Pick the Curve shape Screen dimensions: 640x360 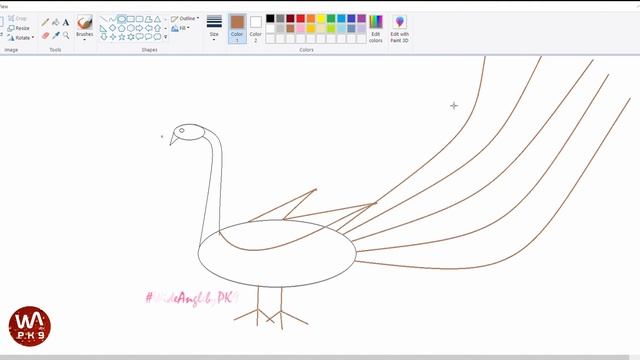pyautogui.click(x=113, y=19)
